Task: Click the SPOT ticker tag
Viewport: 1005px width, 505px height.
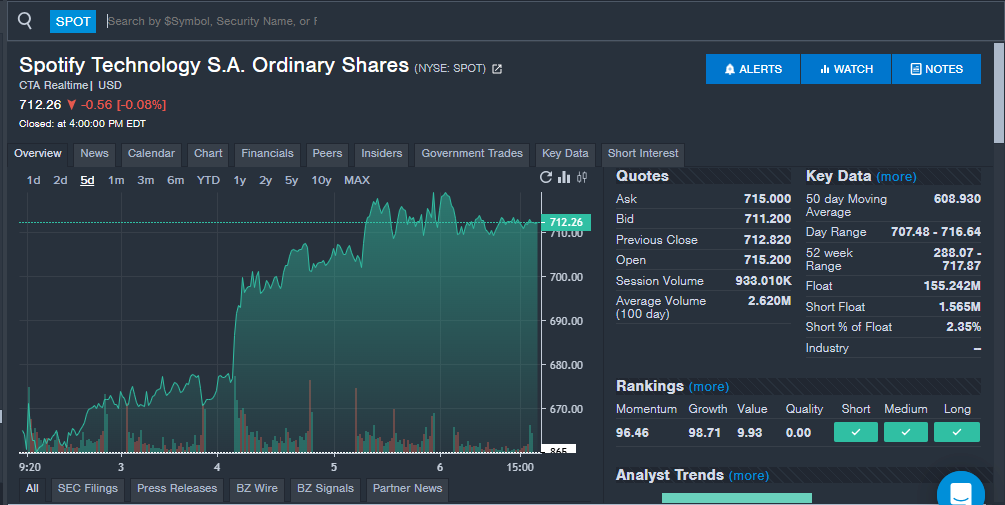Action: pos(73,21)
